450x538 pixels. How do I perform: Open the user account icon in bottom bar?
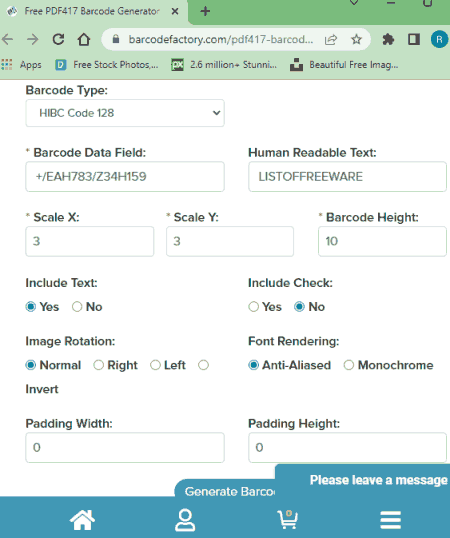[185, 520]
